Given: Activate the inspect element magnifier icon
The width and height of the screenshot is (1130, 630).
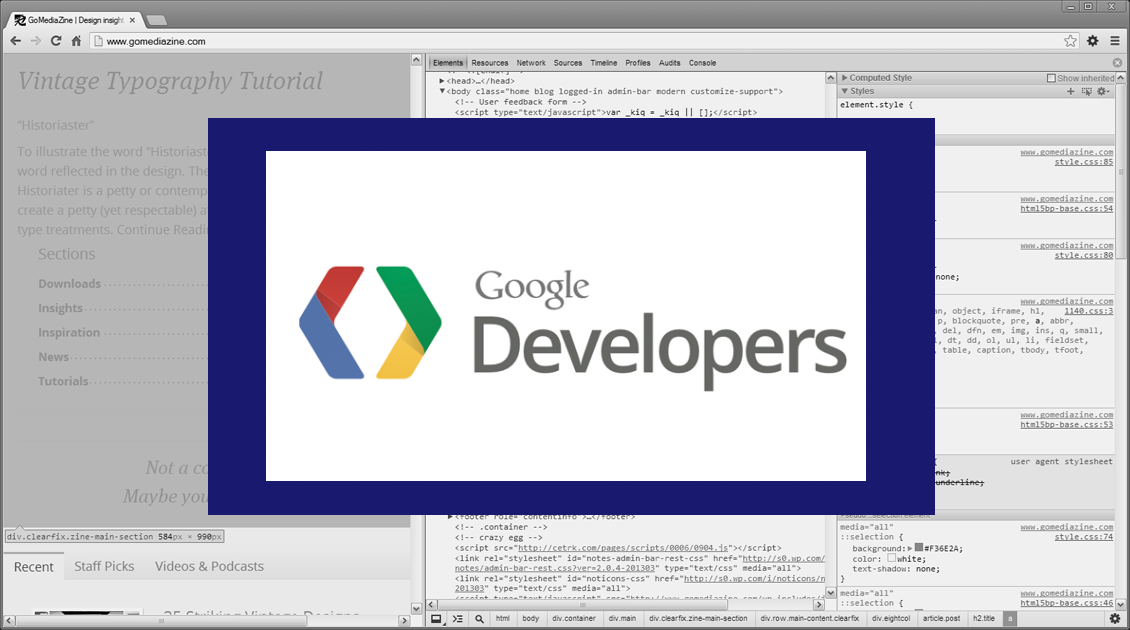Looking at the screenshot, I should tap(479, 619).
